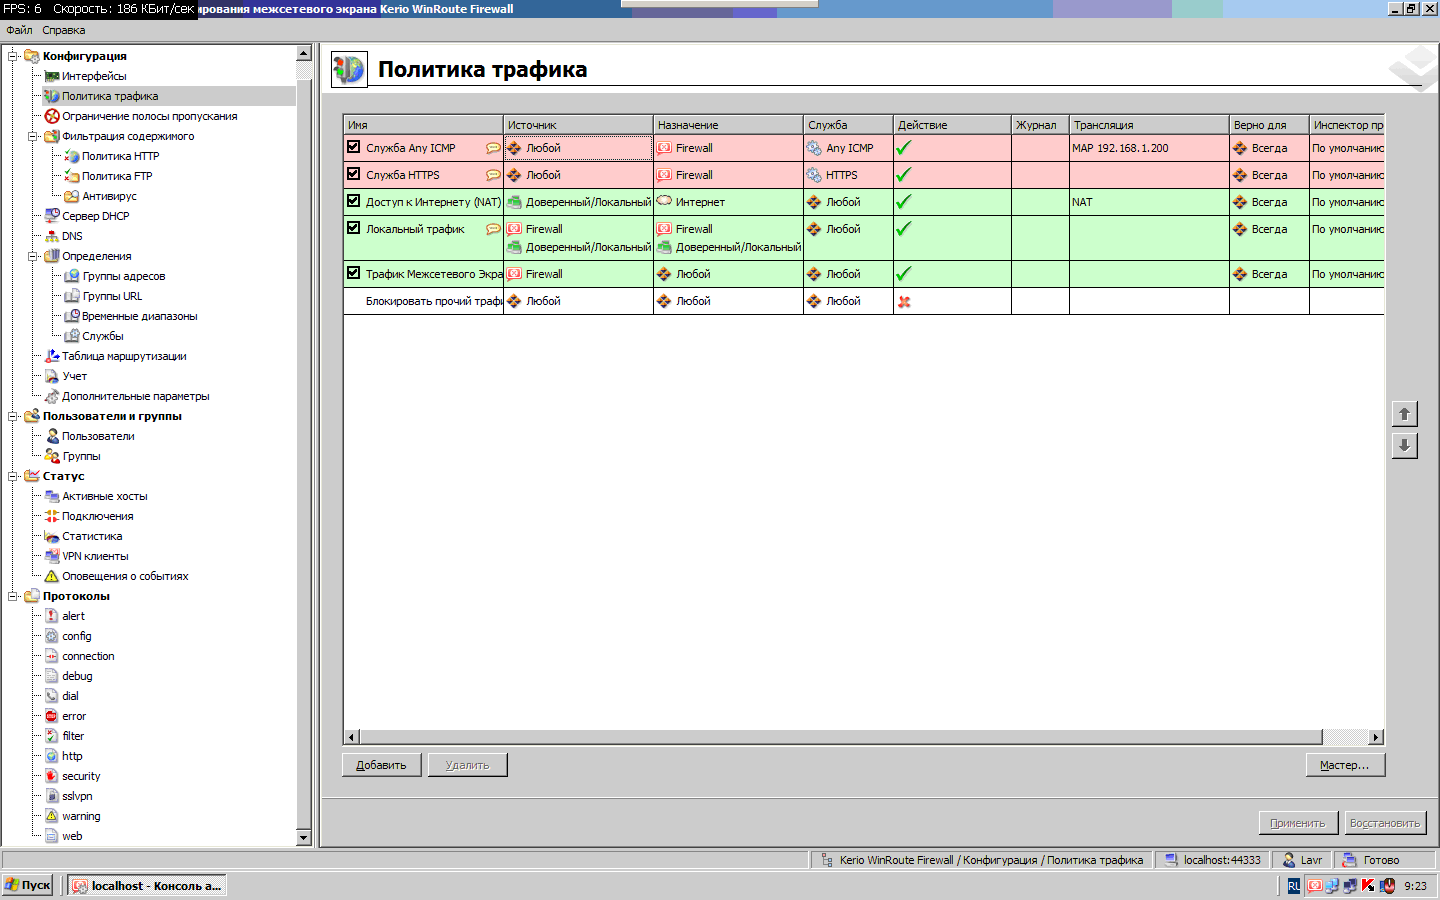
Task: Open the DNS icon in tree
Action: point(52,236)
